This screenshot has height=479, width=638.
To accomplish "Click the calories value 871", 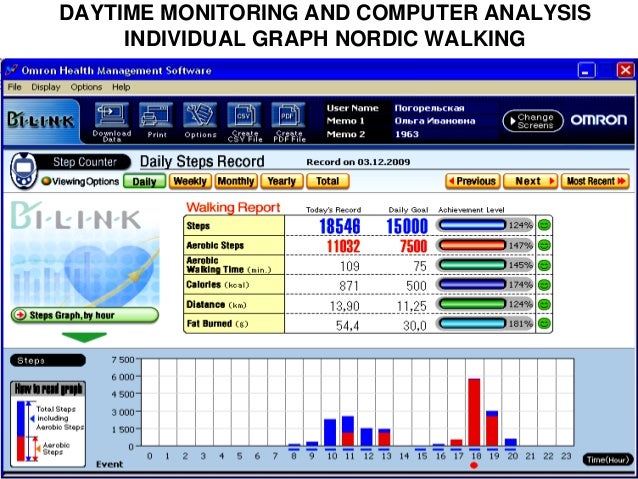I will tap(349, 286).
